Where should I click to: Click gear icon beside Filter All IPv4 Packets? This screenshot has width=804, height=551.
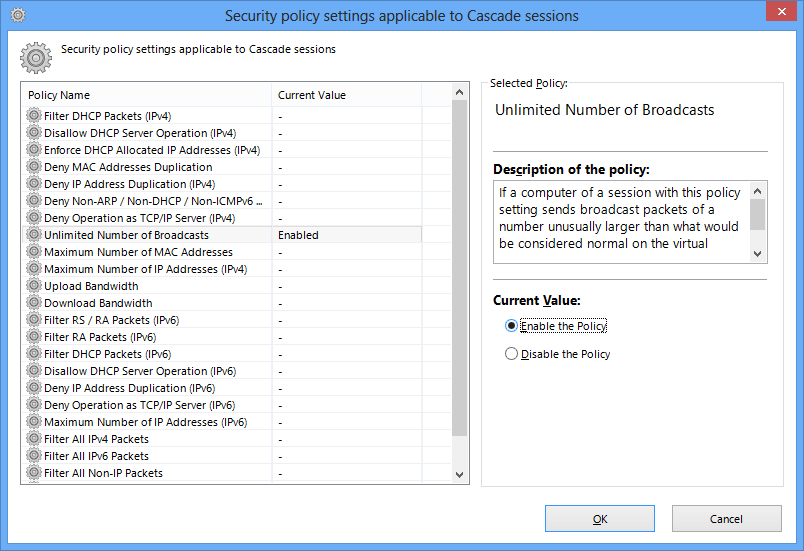[x=34, y=438]
